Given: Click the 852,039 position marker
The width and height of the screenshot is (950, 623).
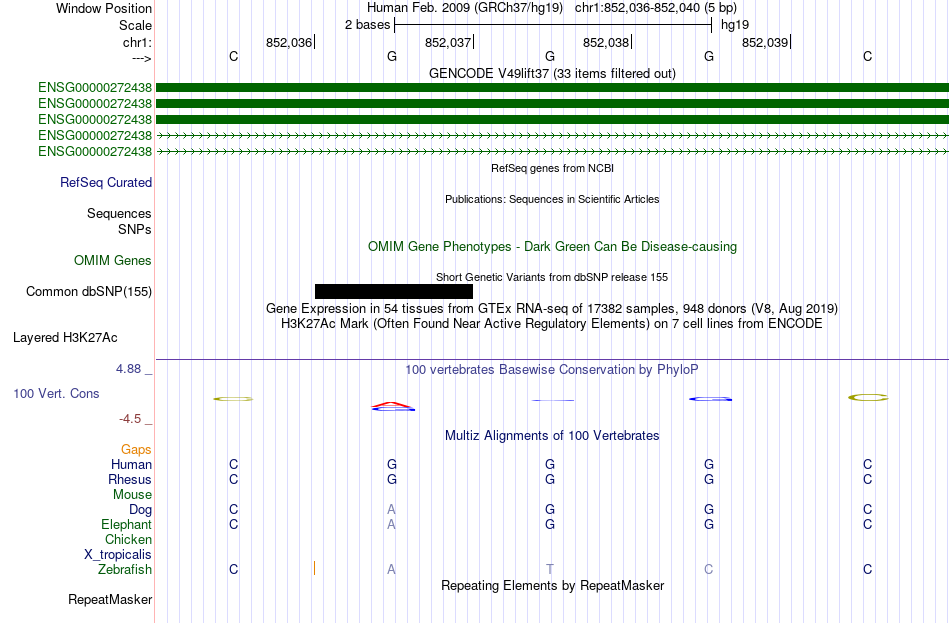Looking at the screenshot, I should coord(766,42).
